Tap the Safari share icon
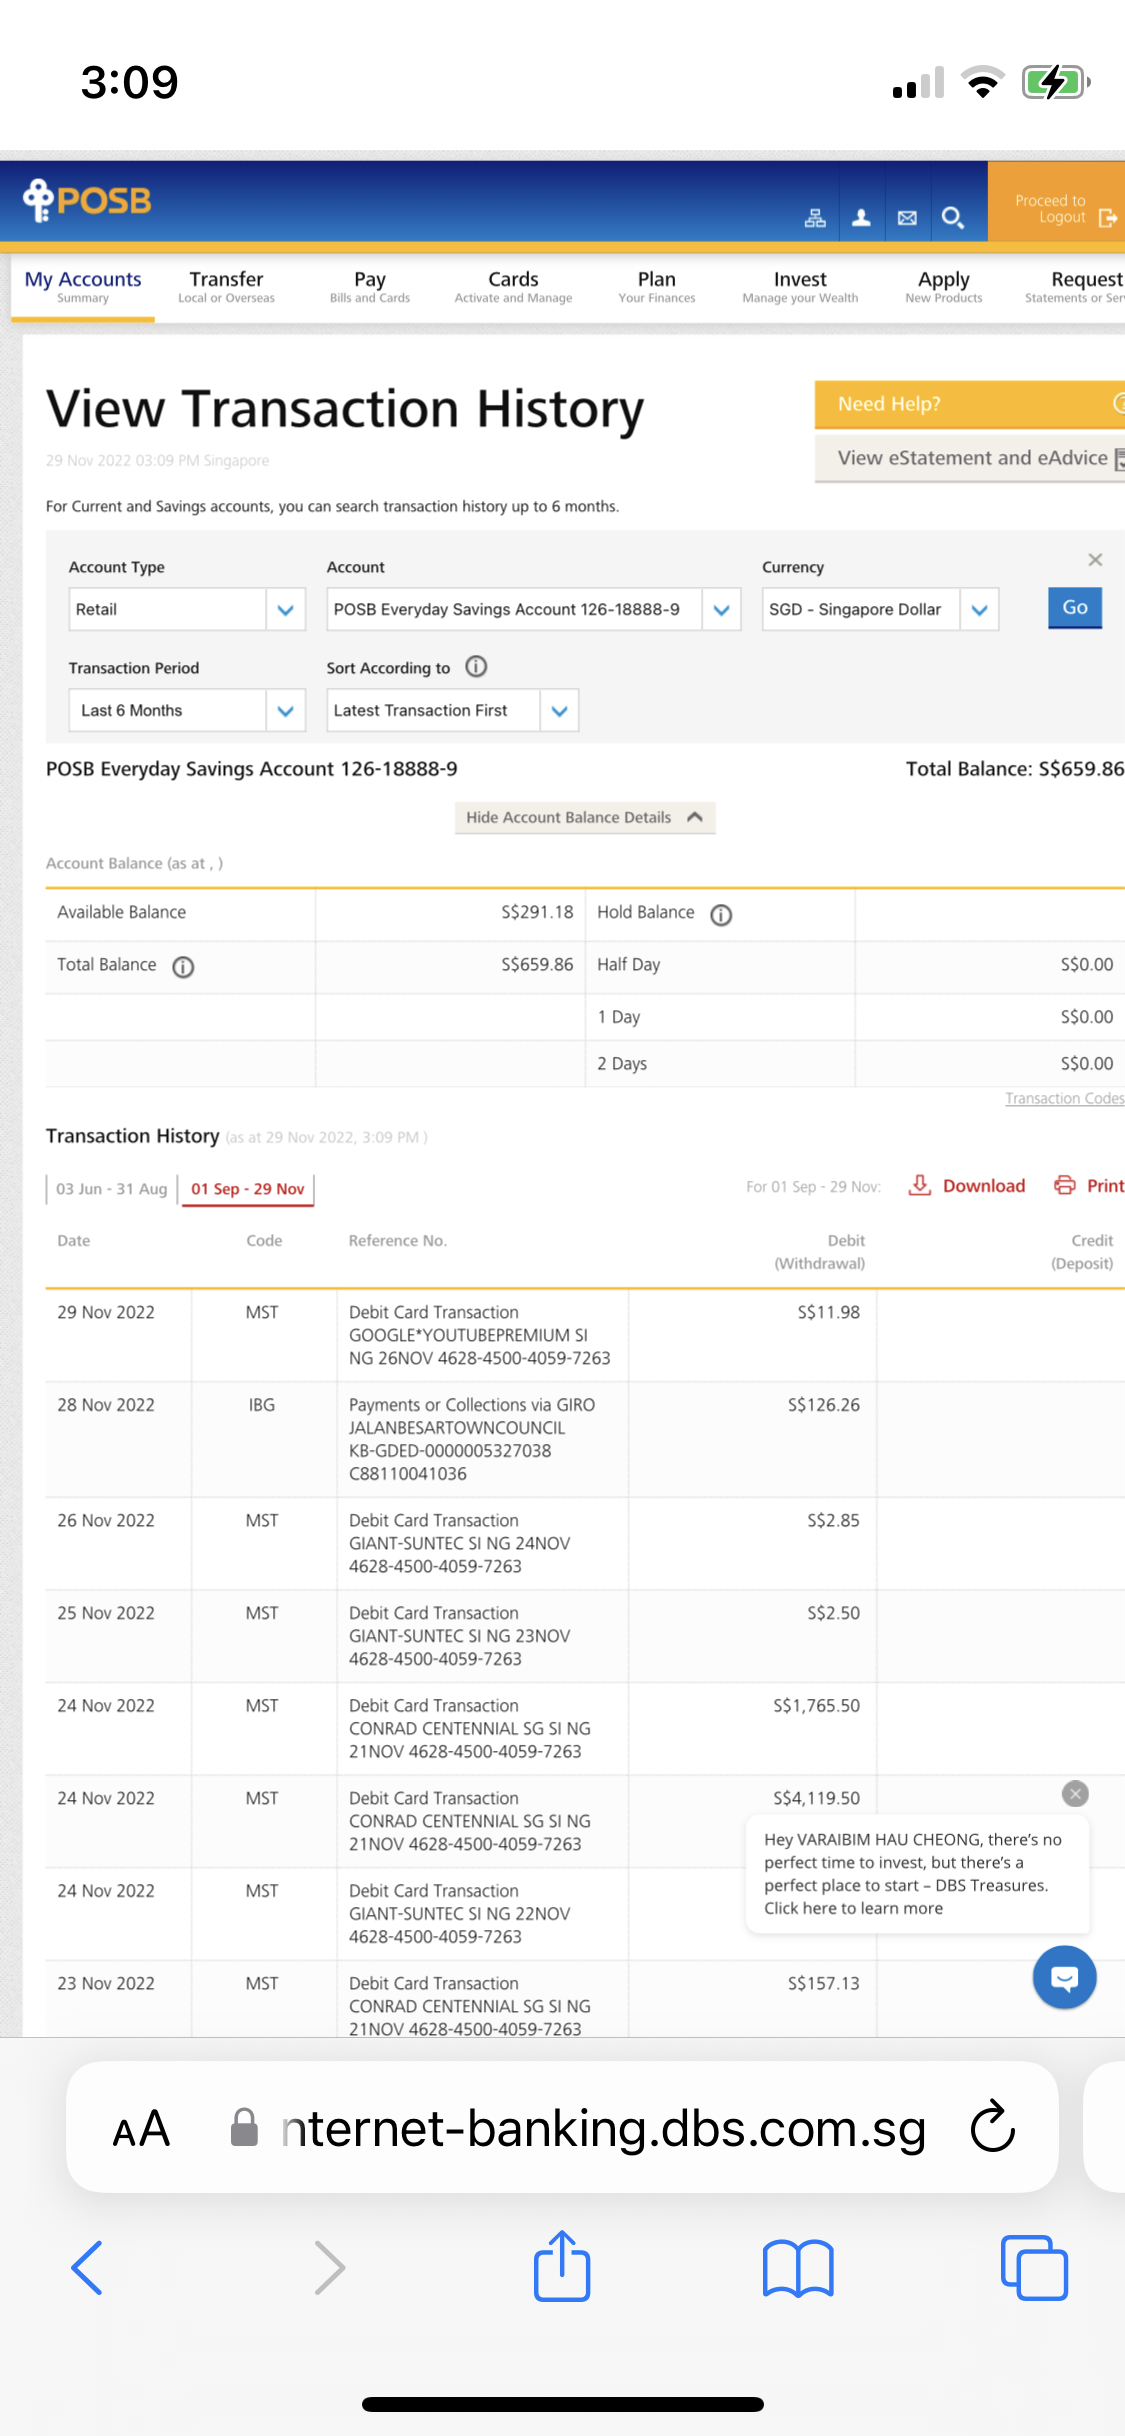The width and height of the screenshot is (1125, 2436). [562, 2267]
